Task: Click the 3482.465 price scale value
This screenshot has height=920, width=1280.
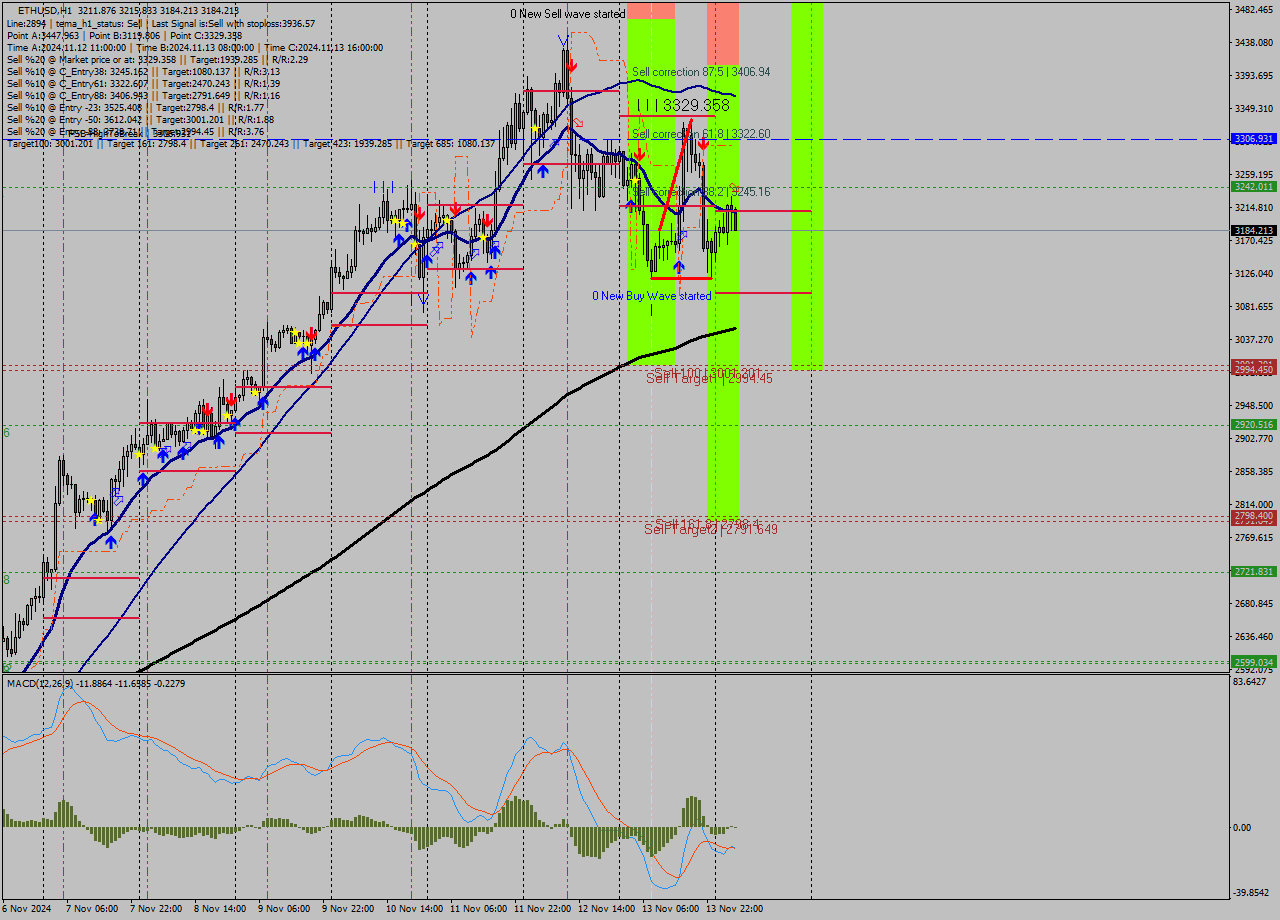Action: click(1254, 10)
